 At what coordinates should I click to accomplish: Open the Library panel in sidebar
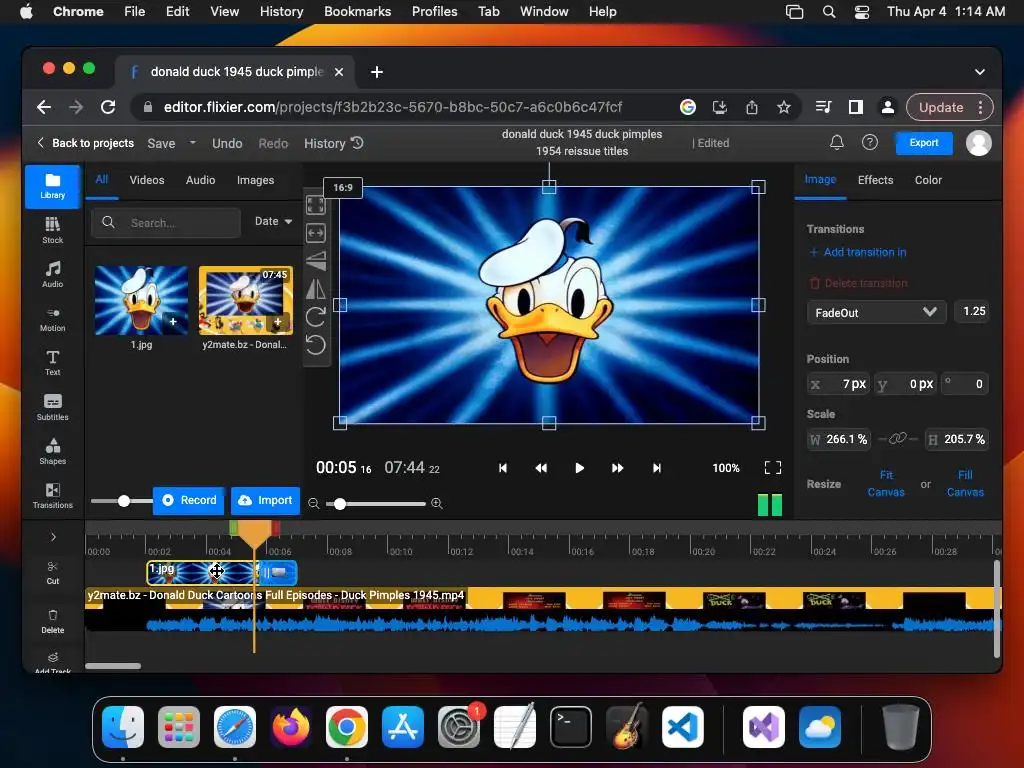pyautogui.click(x=52, y=186)
